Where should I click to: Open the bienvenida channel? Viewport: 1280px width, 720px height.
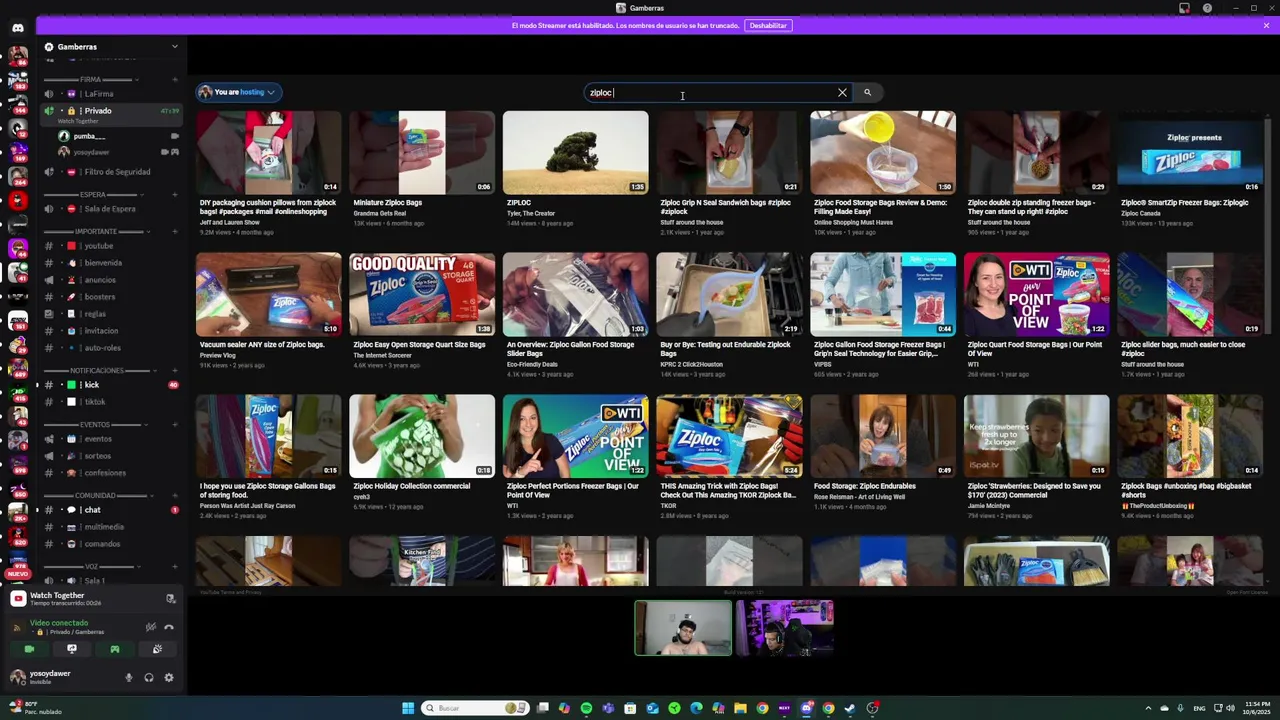point(110,263)
